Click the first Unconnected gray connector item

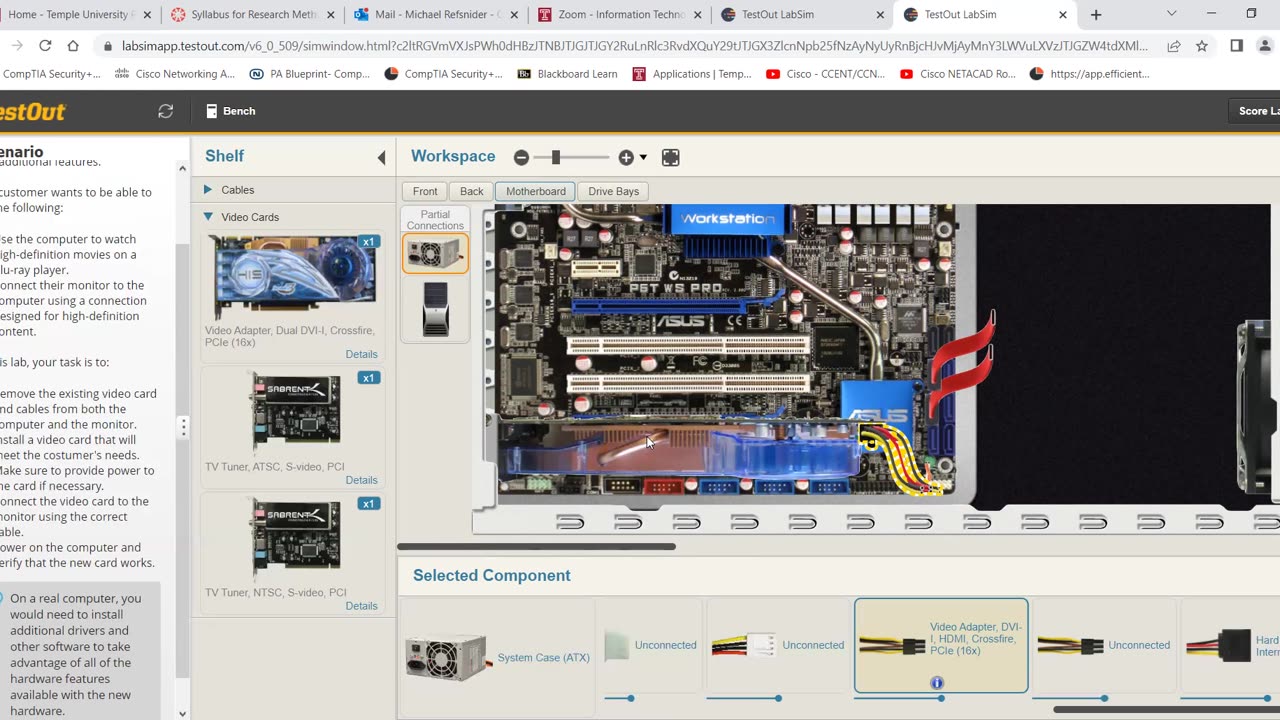[x=651, y=645]
